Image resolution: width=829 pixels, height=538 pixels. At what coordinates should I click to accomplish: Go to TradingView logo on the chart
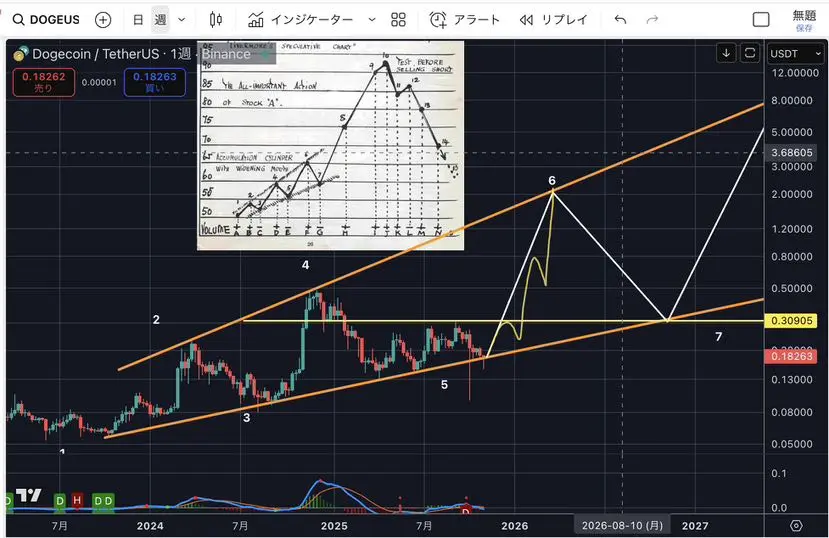tap(28, 495)
